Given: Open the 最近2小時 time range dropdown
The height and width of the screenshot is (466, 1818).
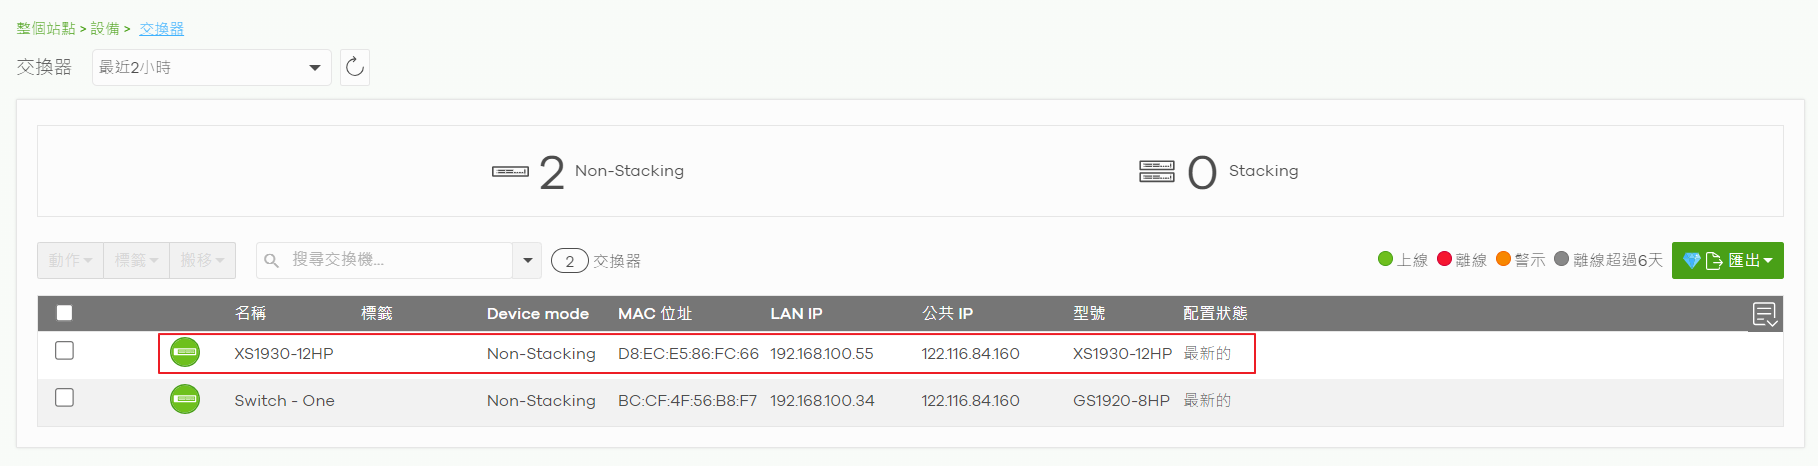Looking at the screenshot, I should pyautogui.click(x=212, y=67).
